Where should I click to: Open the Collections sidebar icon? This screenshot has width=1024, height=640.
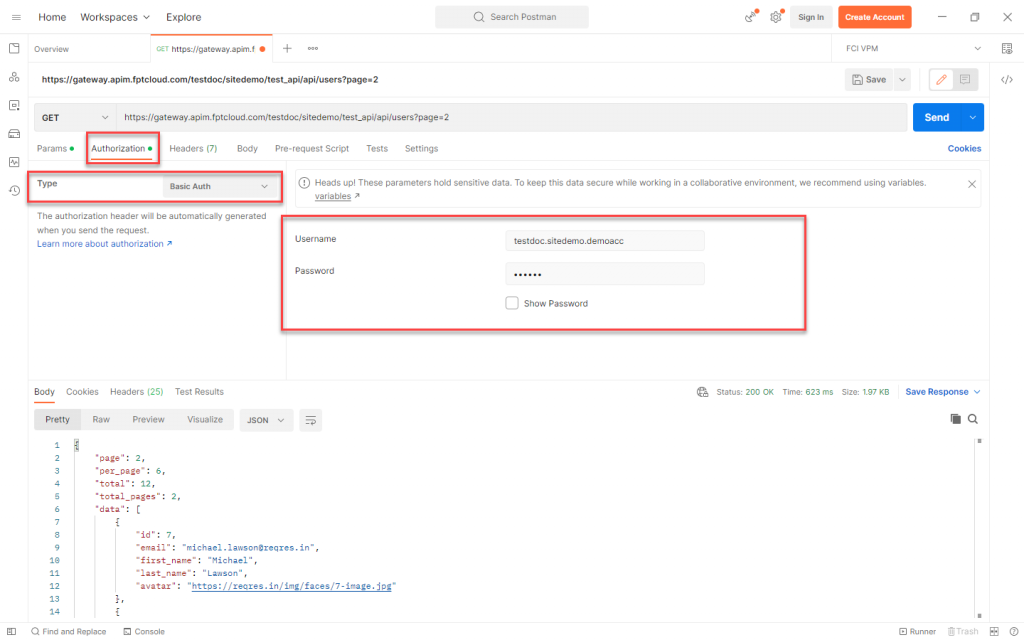14,48
